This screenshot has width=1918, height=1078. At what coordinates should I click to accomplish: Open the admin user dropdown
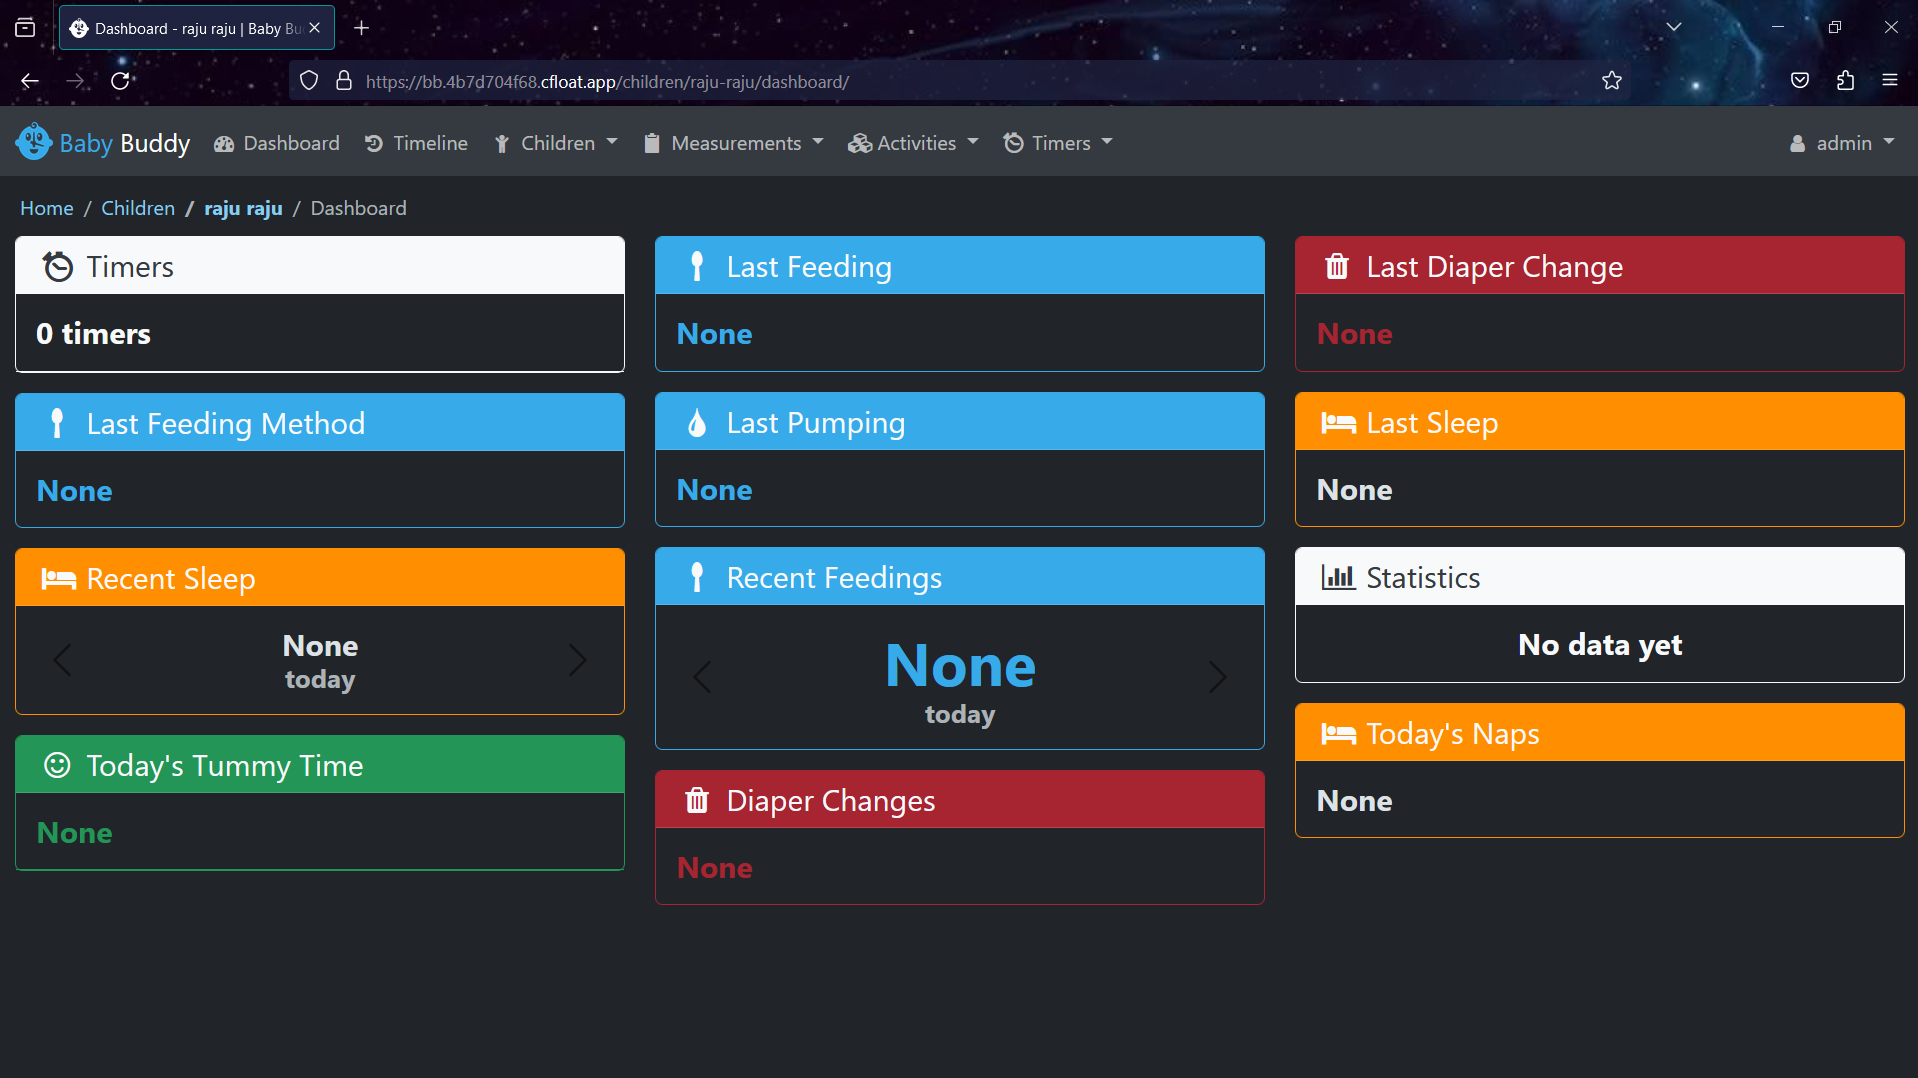point(1842,143)
